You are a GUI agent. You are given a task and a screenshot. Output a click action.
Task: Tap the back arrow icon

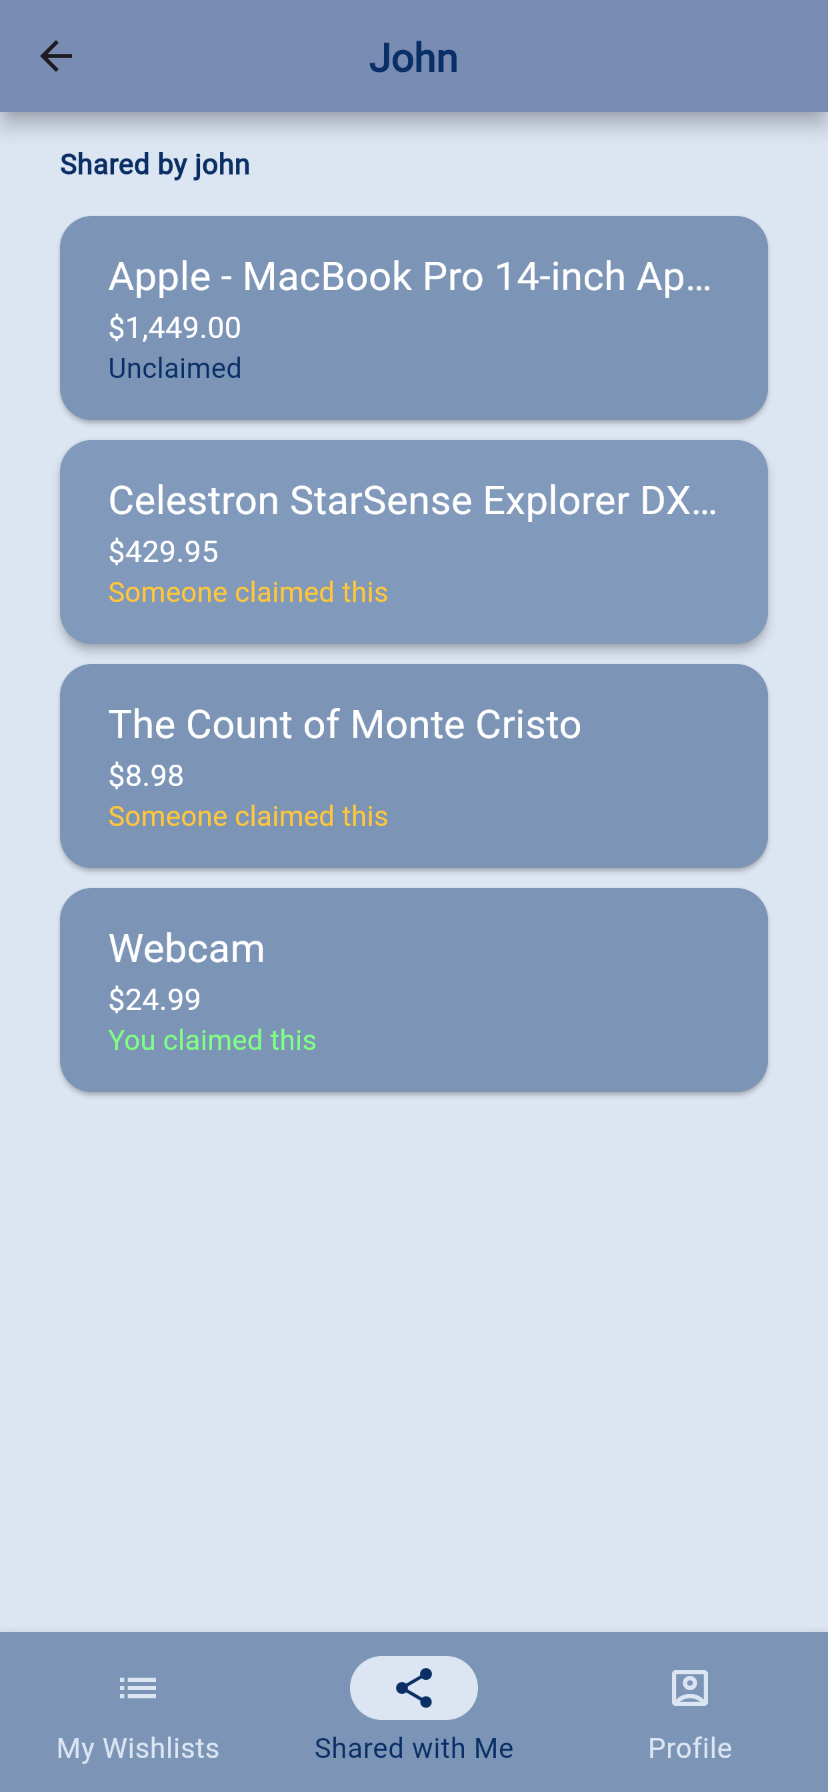pyautogui.click(x=56, y=56)
